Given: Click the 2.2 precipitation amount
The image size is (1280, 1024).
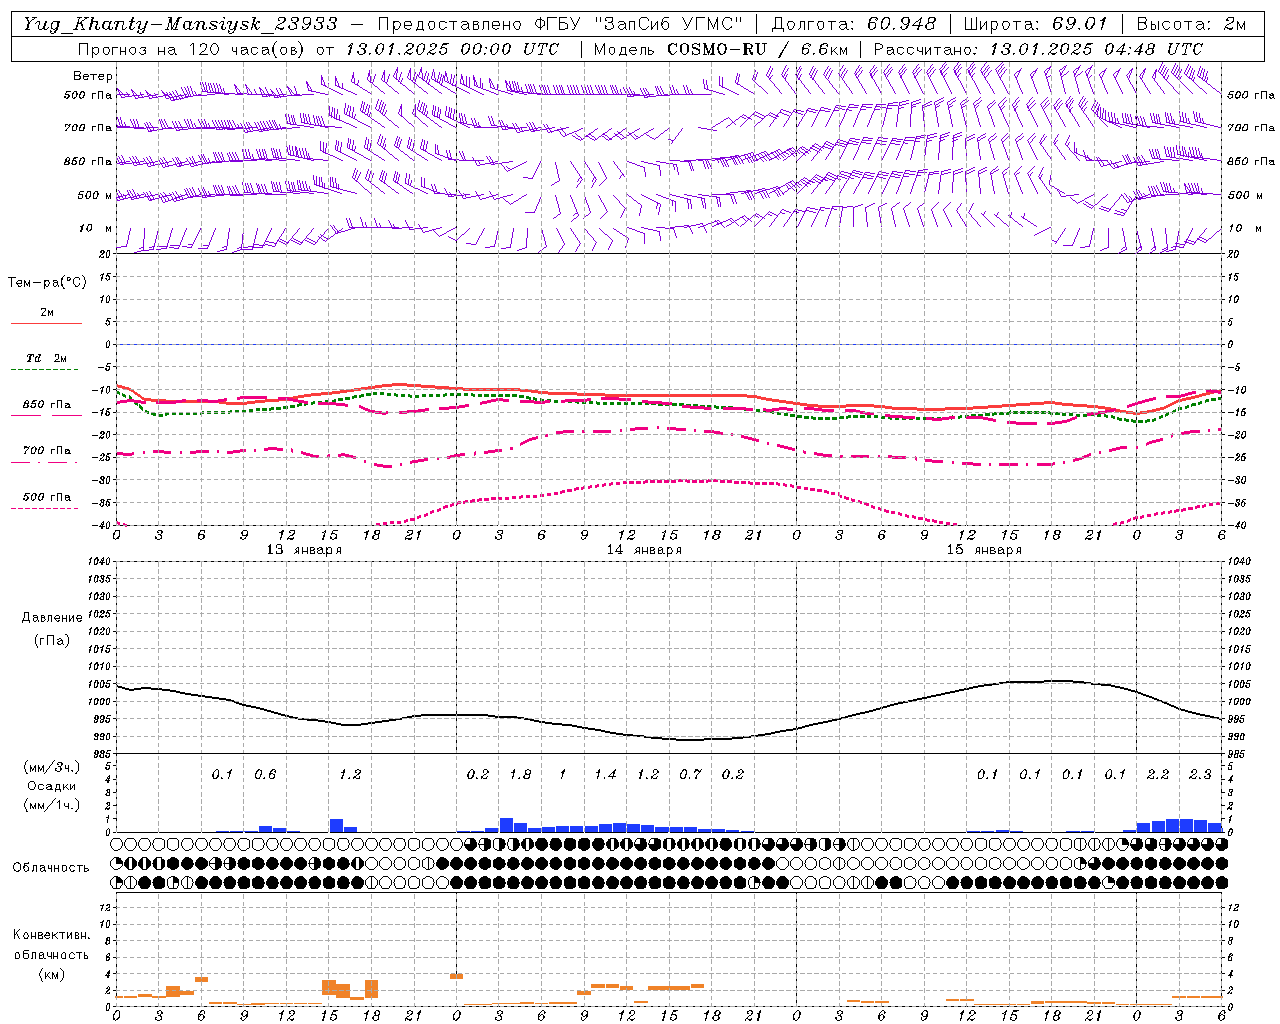Looking at the screenshot, I should tap(1158, 775).
